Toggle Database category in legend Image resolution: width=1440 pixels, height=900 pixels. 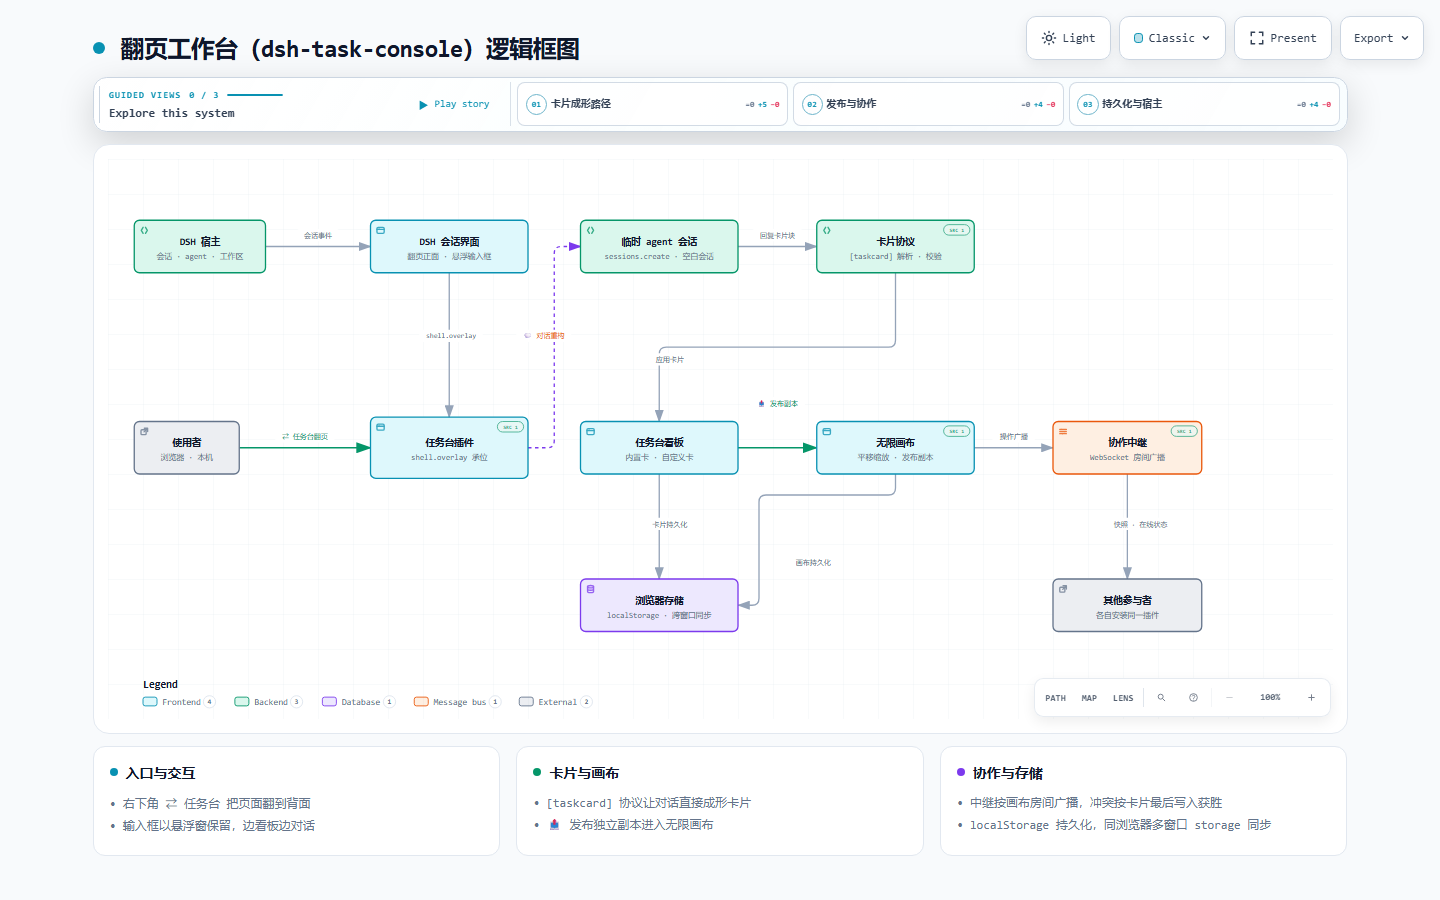[358, 702]
